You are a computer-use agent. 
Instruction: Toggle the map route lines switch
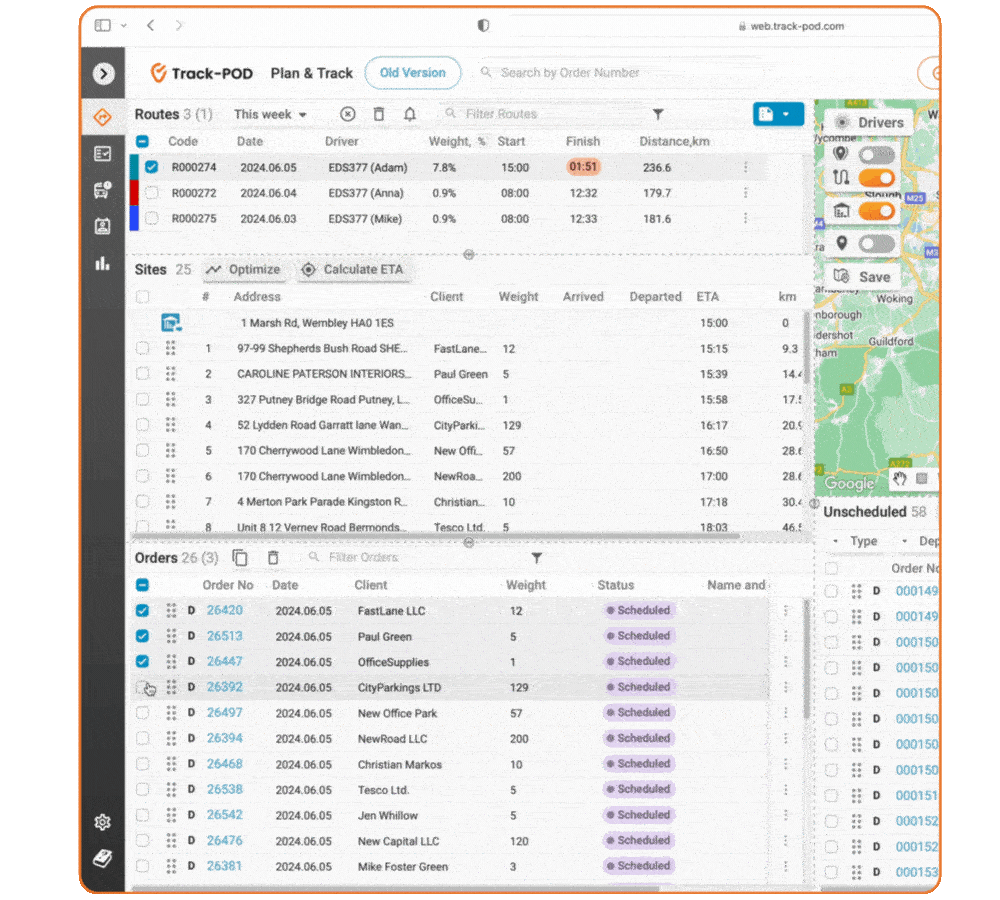[877, 178]
